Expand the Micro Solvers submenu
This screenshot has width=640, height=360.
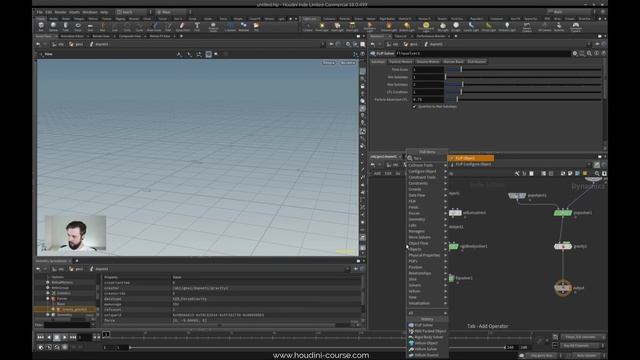tap(427, 237)
